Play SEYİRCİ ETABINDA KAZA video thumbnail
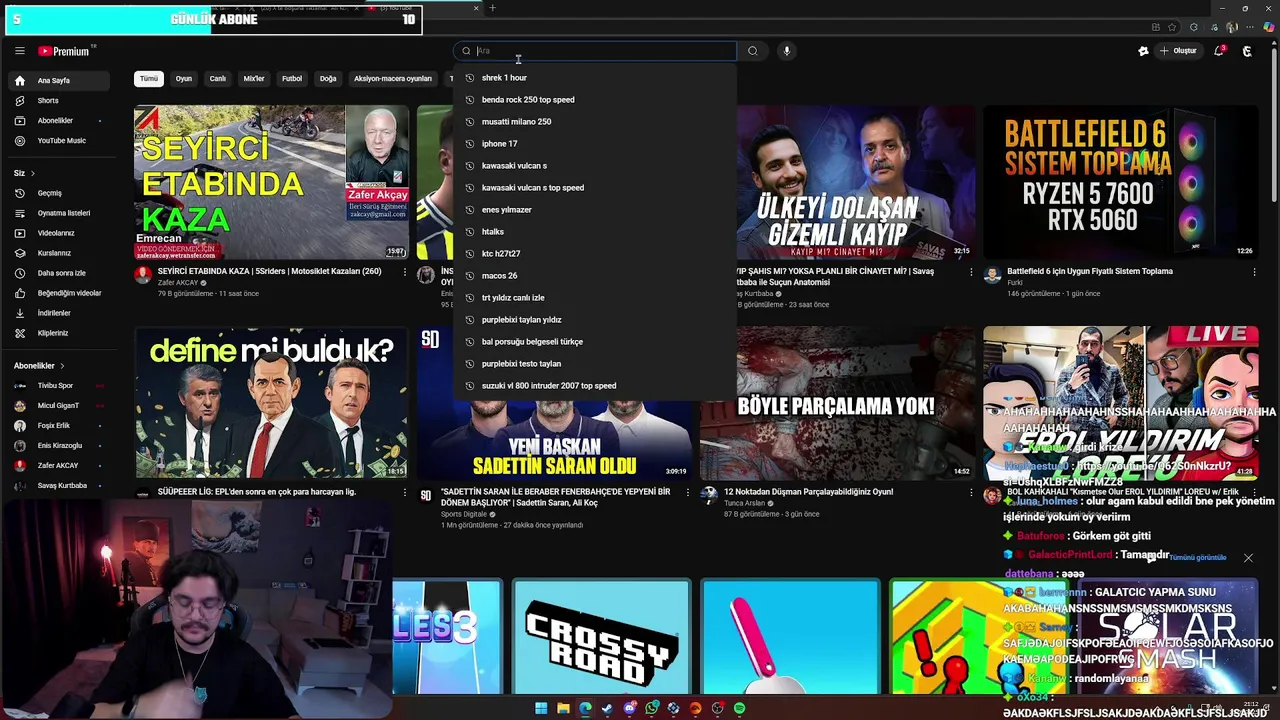Image resolution: width=1280 pixels, height=720 pixels. click(271, 182)
